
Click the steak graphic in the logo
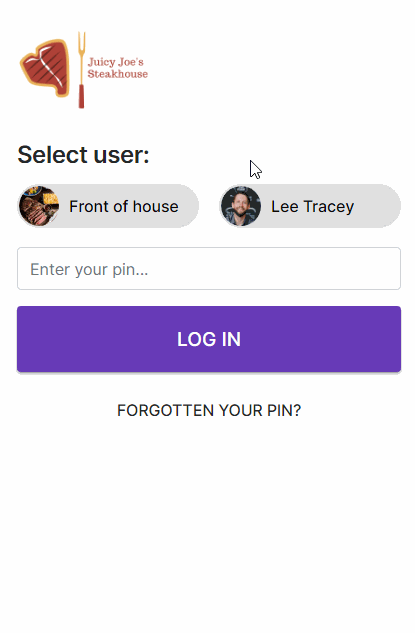[x=45, y=67]
